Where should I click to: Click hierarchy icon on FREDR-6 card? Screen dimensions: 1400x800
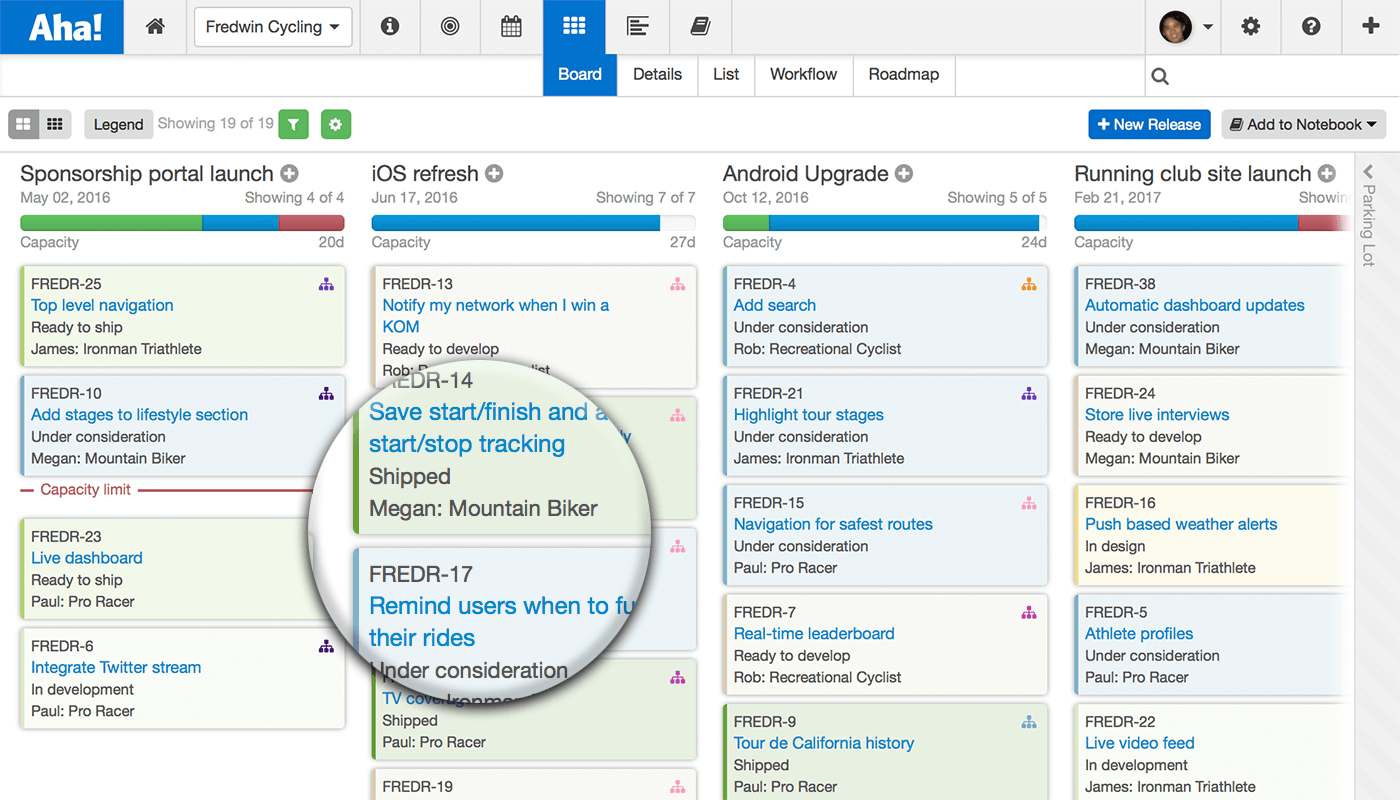pyautogui.click(x=326, y=647)
